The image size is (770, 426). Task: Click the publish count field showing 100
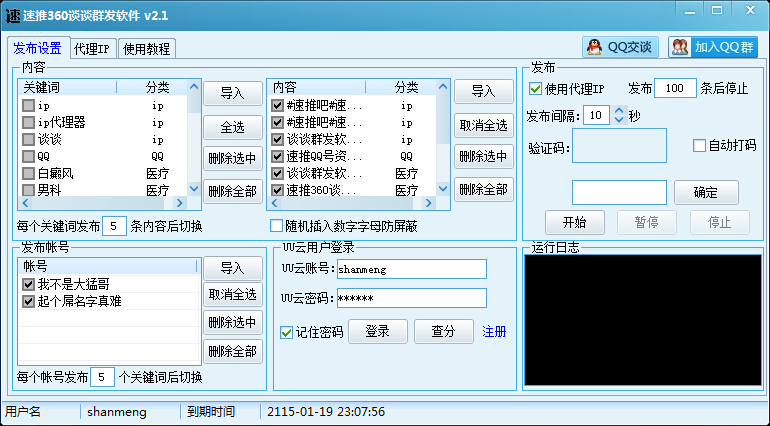click(675, 88)
